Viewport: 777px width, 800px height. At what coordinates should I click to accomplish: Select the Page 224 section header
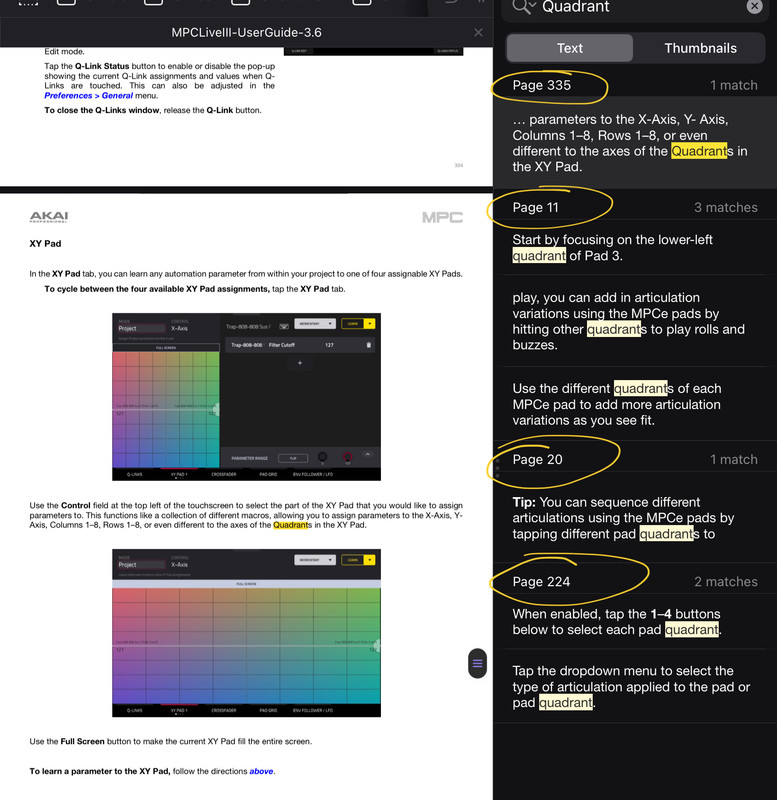point(541,582)
